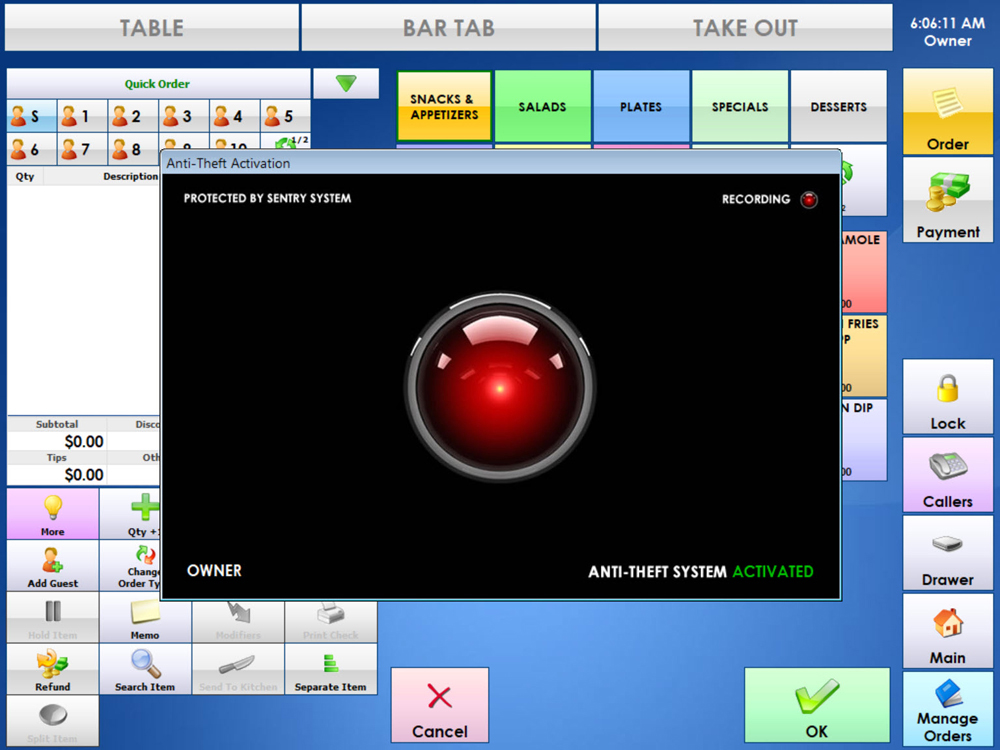
Task: Click the Send To Kitchen button
Action: click(x=238, y=669)
